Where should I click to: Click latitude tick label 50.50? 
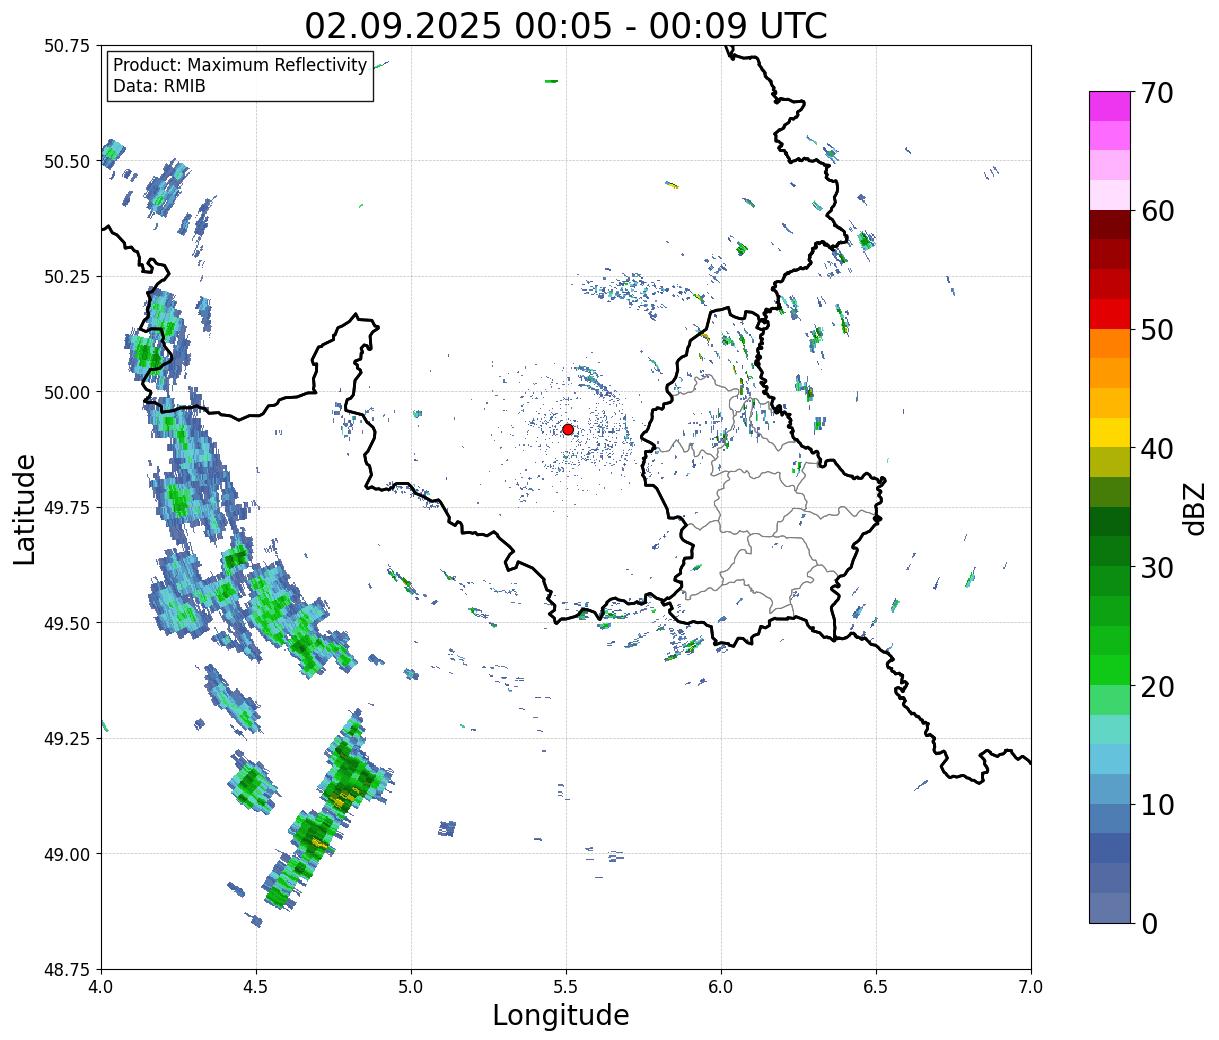coord(67,161)
